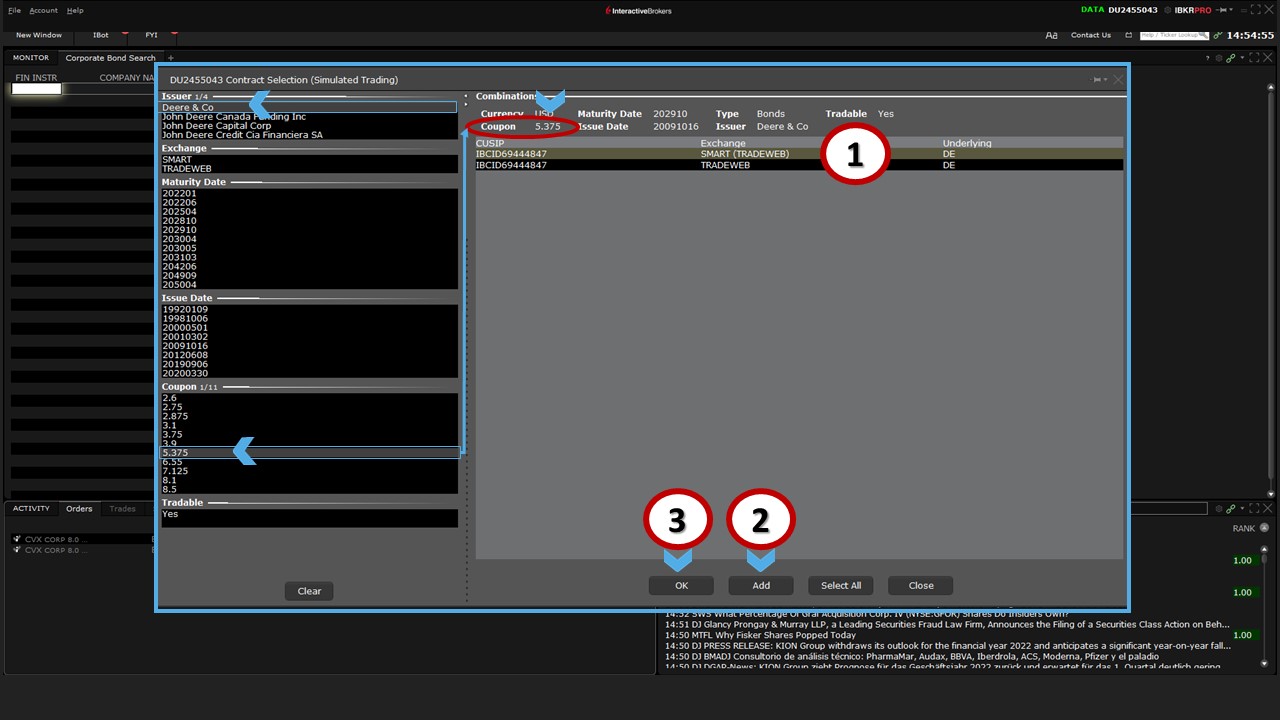Click the Aa font size icon
Screen dimensions: 1280x720
1051,35
